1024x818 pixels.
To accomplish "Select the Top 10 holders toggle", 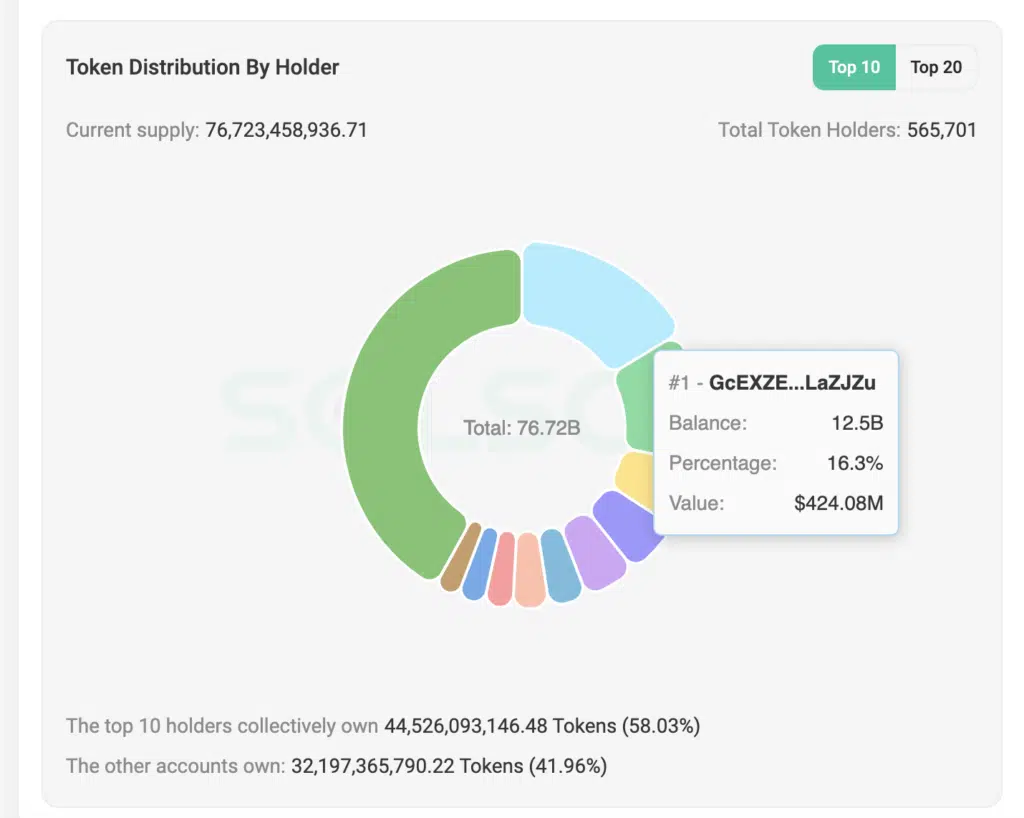I will coord(854,68).
